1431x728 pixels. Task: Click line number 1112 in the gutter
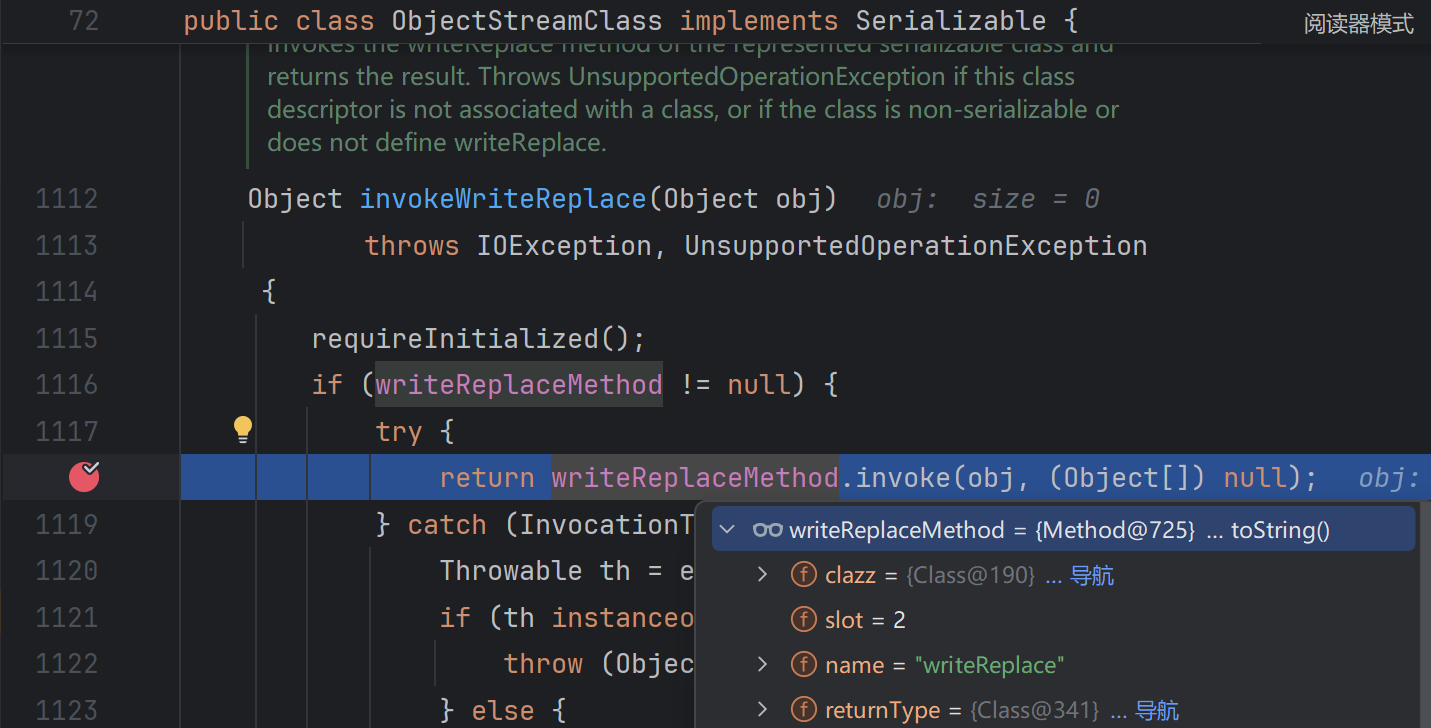pos(67,199)
